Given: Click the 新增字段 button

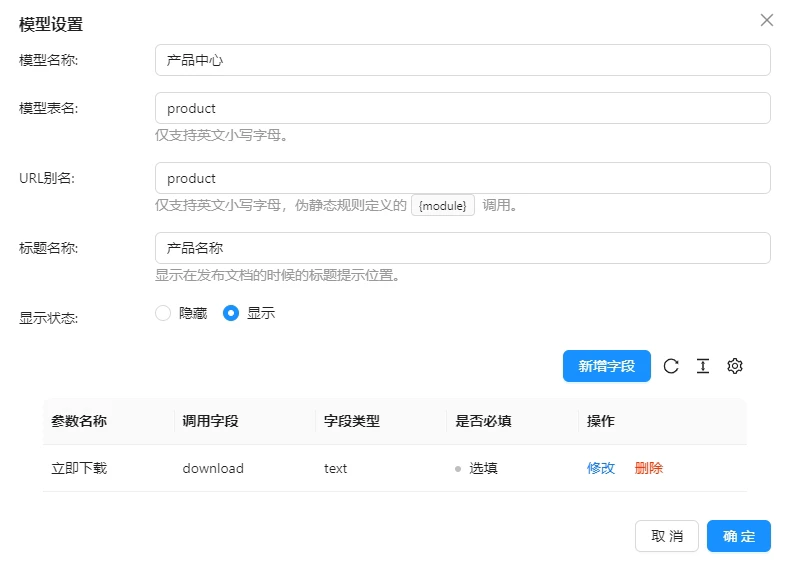Looking at the screenshot, I should click(x=607, y=366).
